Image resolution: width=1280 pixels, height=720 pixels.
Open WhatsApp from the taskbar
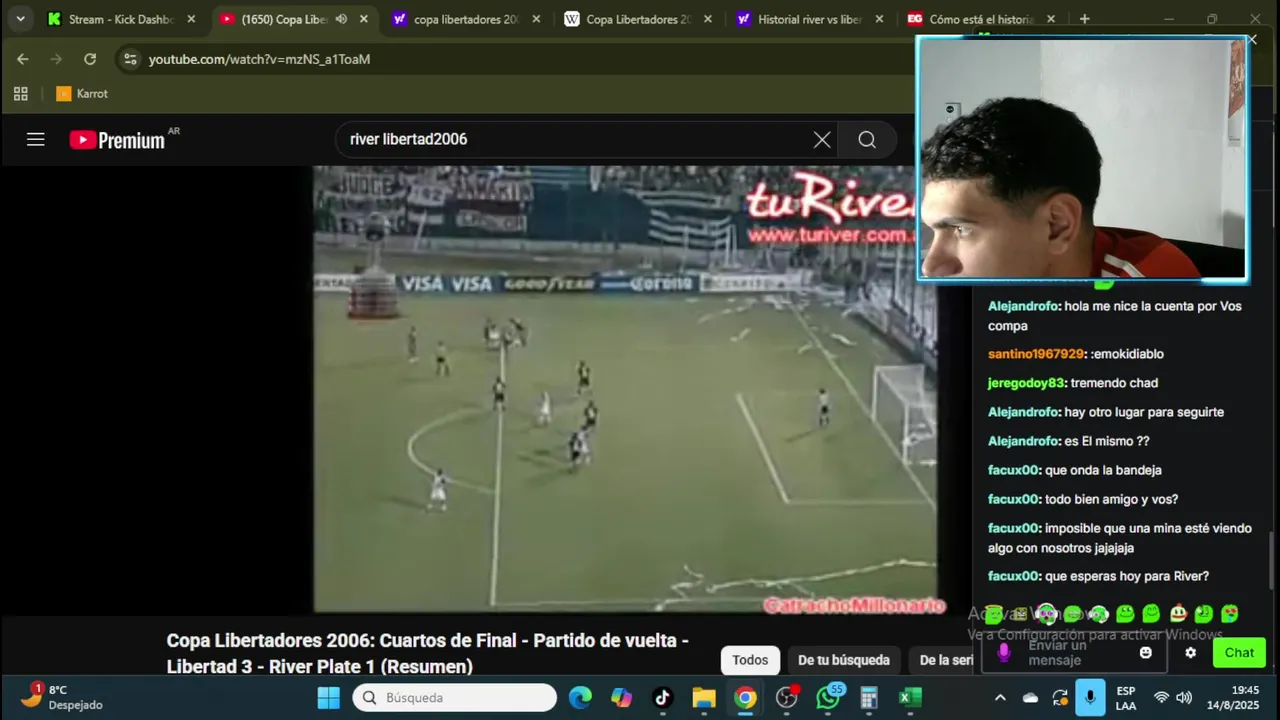pyautogui.click(x=828, y=698)
